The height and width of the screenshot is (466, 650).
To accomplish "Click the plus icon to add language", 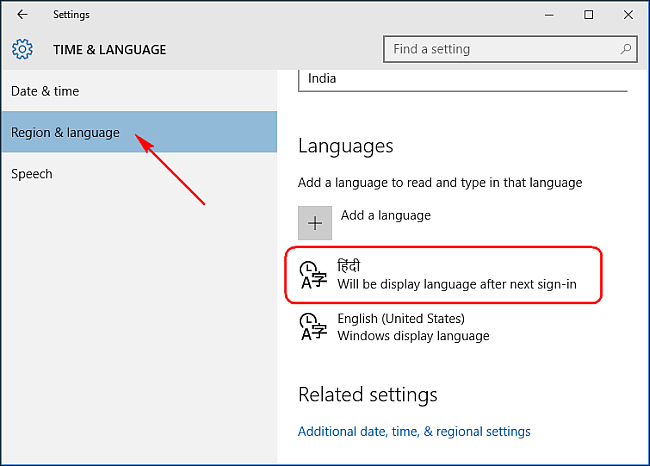I will click(x=315, y=223).
